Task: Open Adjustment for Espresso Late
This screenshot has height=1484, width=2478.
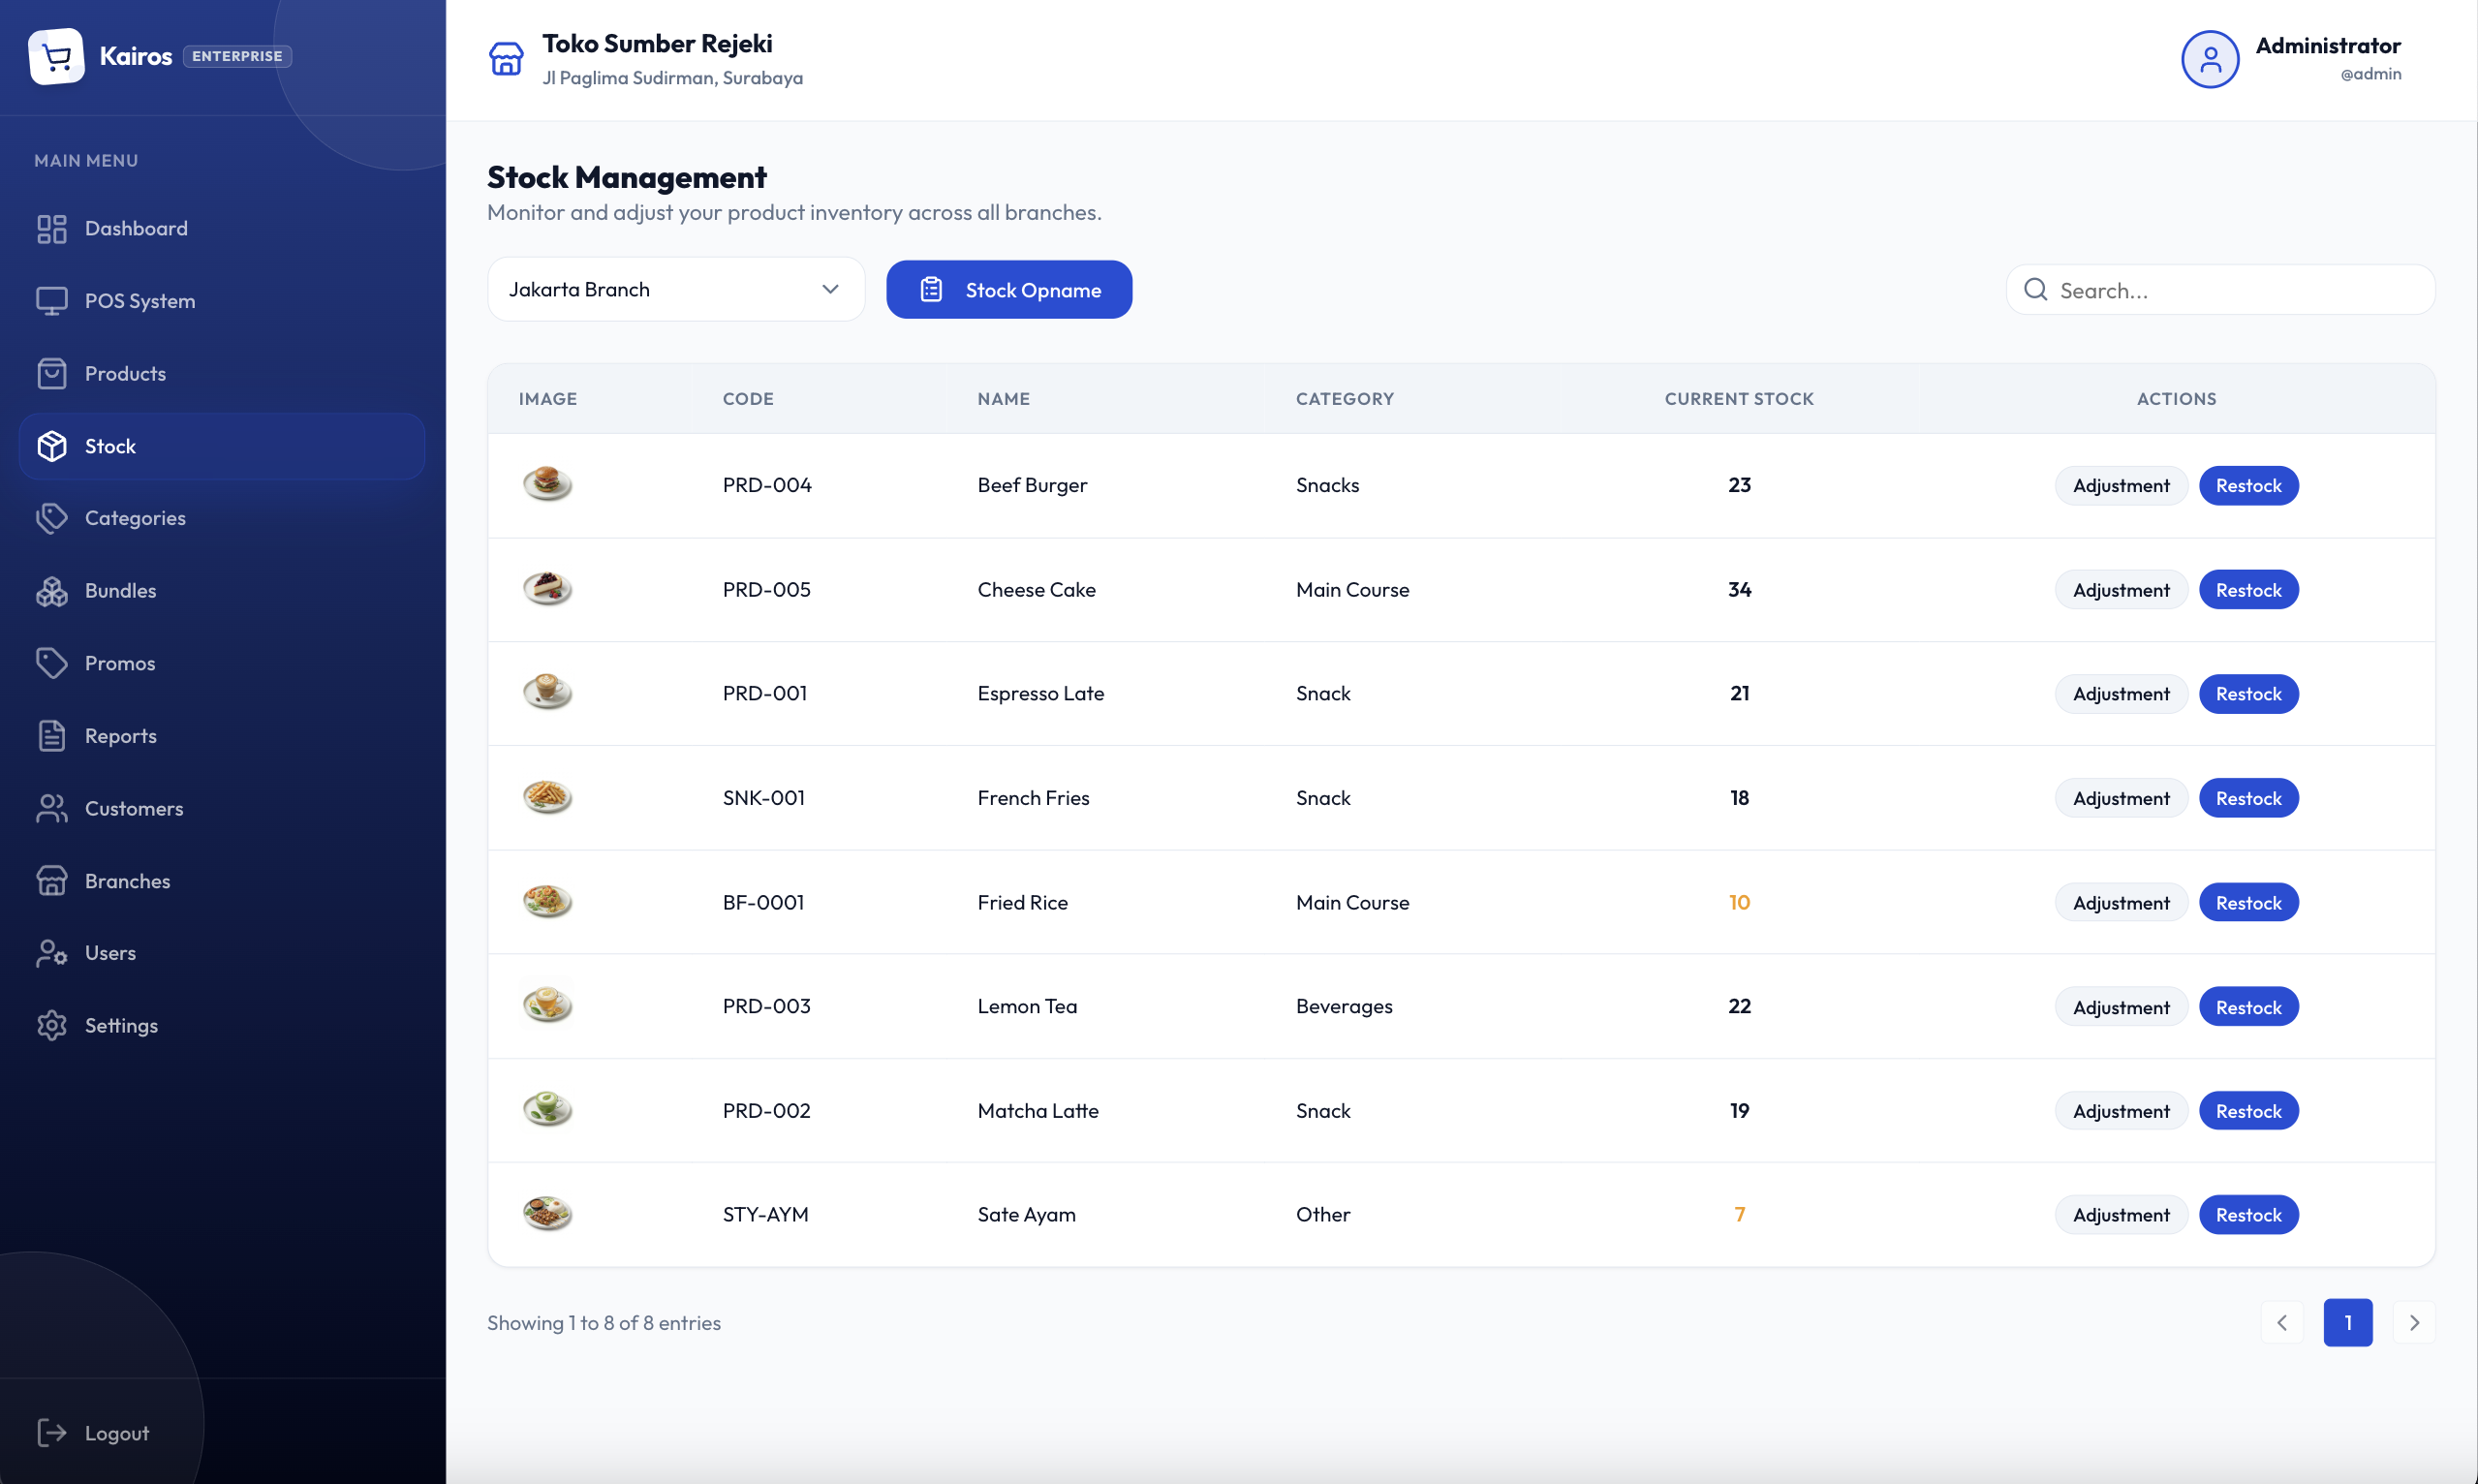Action: [2121, 694]
